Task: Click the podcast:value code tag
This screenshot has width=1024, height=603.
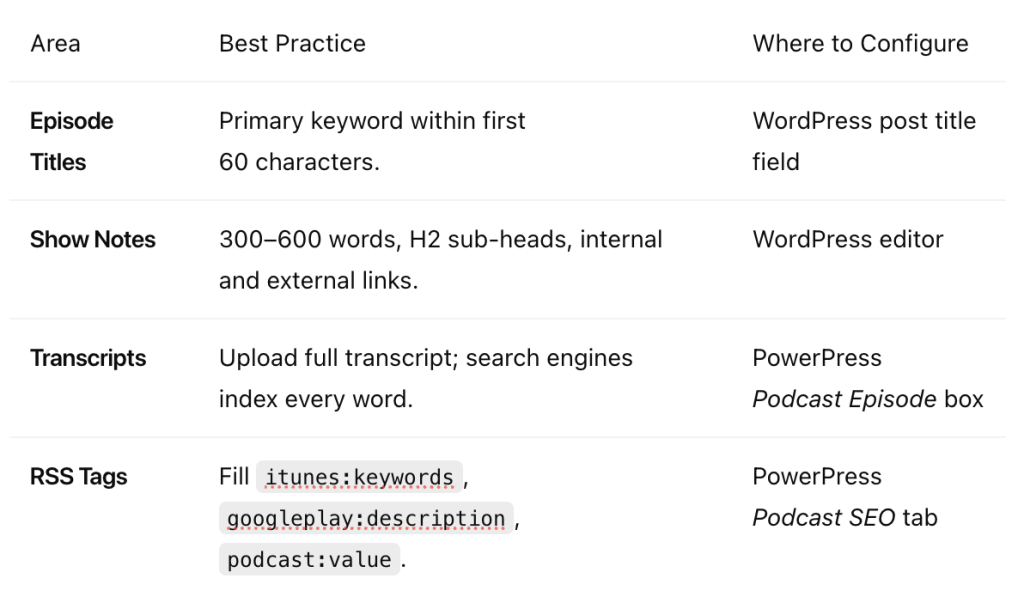Action: [309, 560]
